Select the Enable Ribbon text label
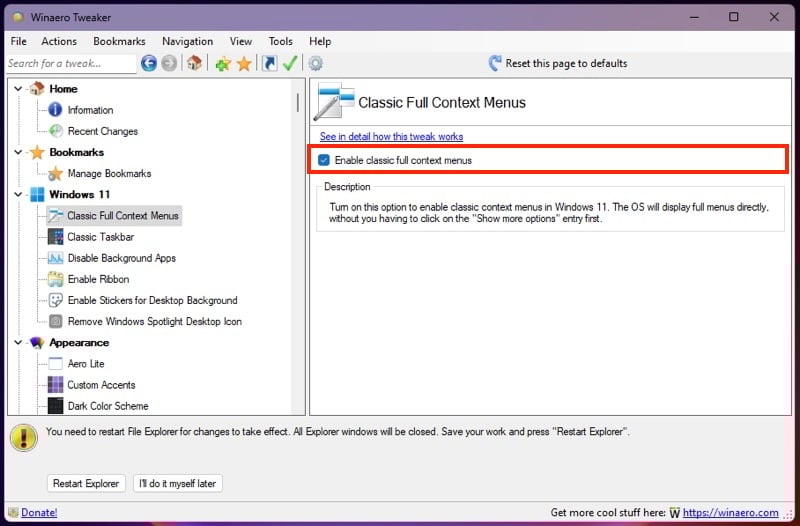Viewport: 800px width, 526px height. coord(98,279)
